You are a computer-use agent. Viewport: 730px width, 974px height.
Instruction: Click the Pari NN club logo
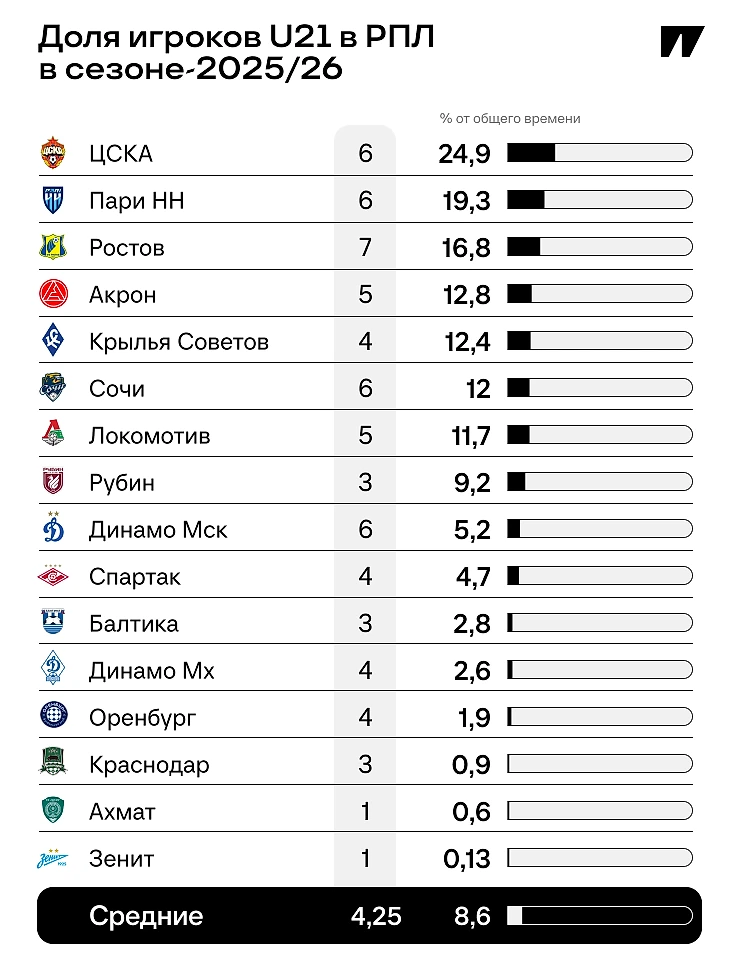[x=53, y=200]
